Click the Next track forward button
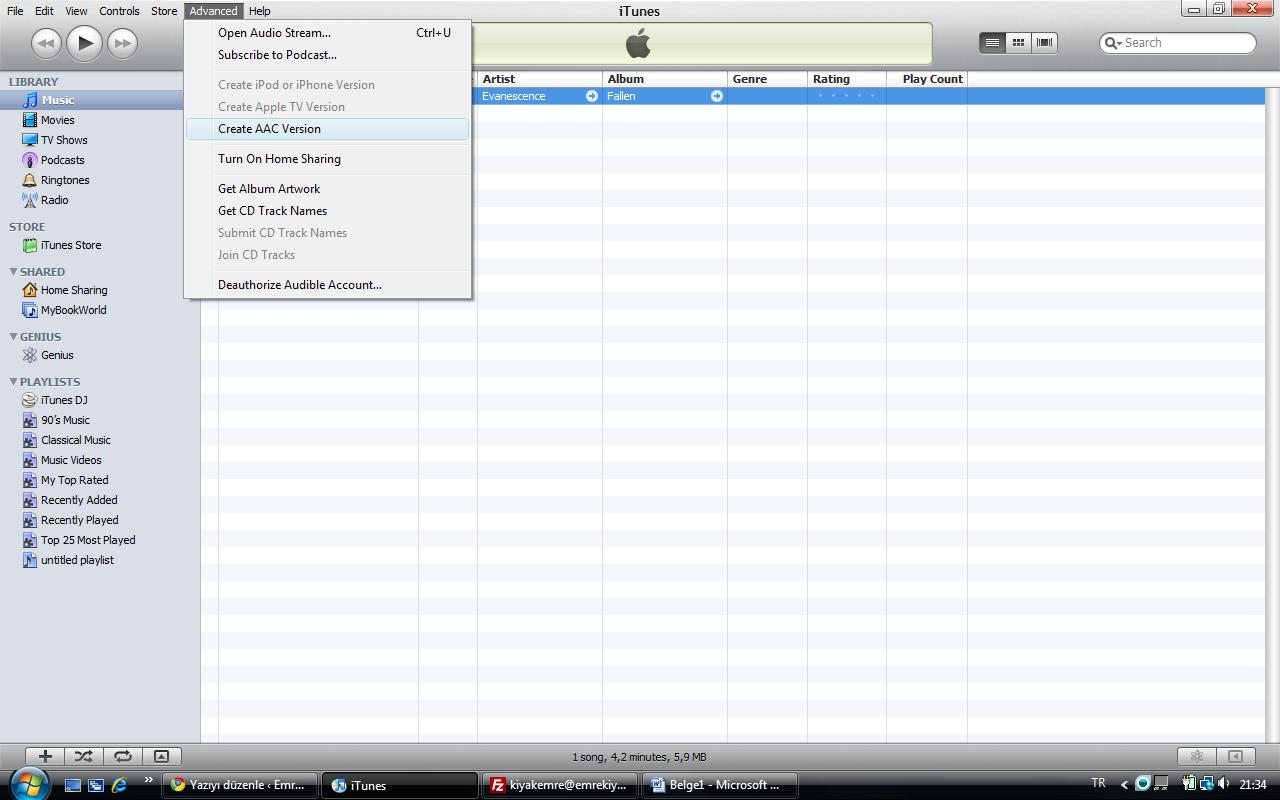The width and height of the screenshot is (1280, 800). 123,43
